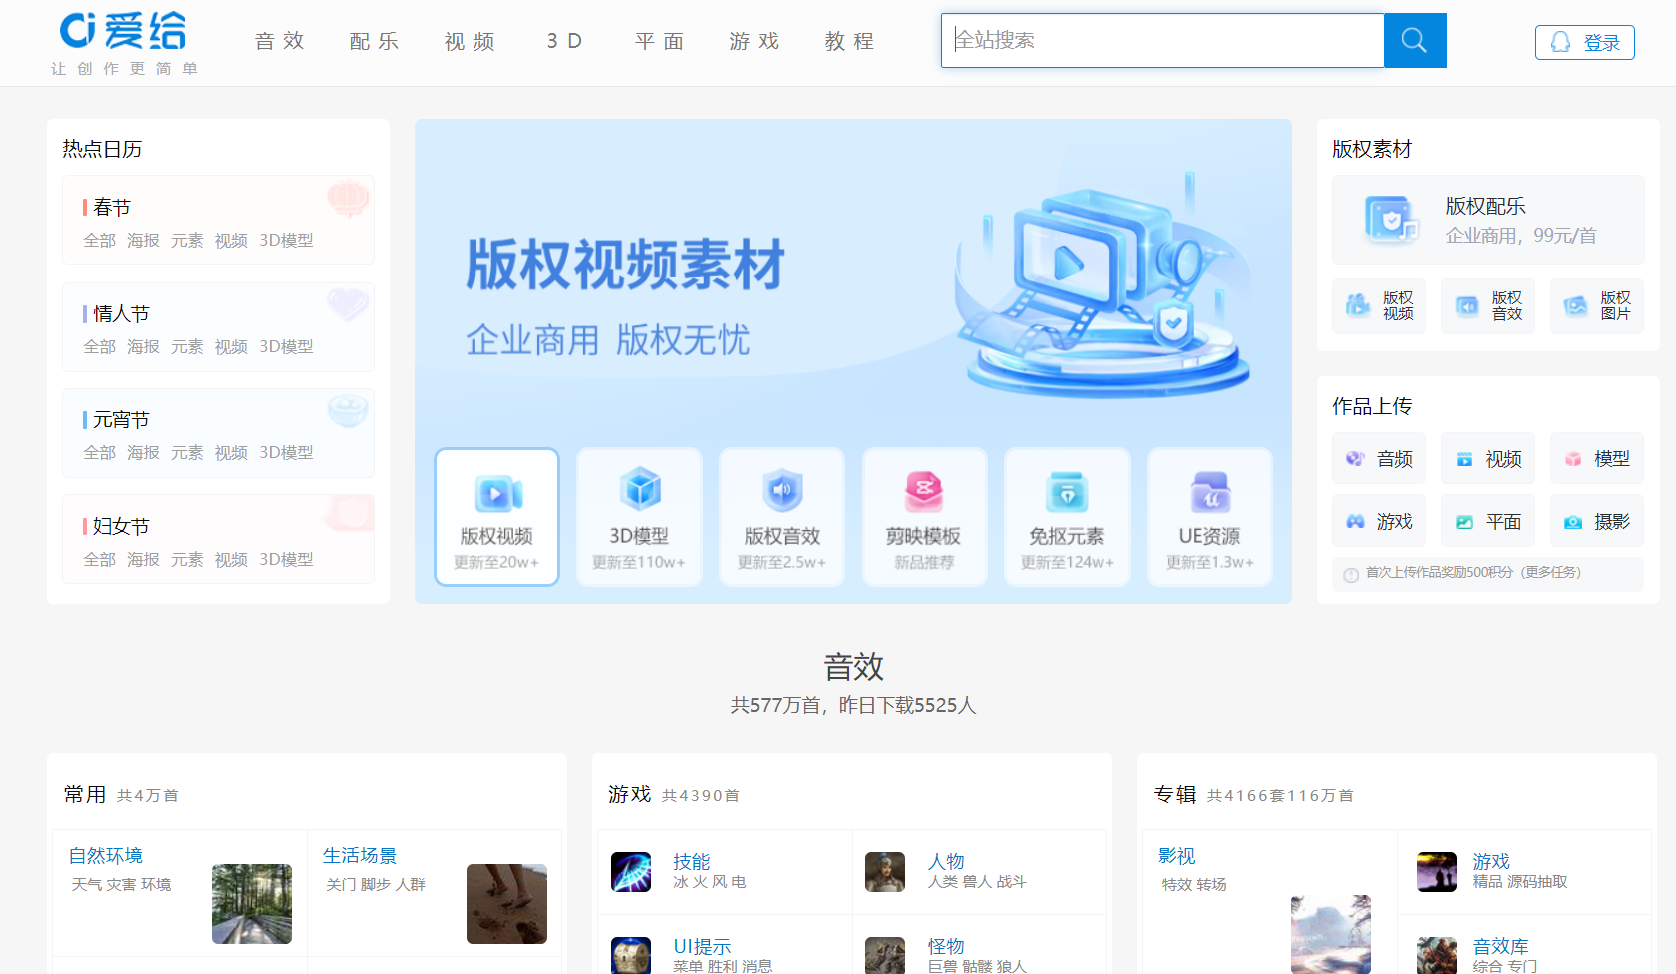Click the 版权音效 shield icon in the banner

tap(782, 490)
